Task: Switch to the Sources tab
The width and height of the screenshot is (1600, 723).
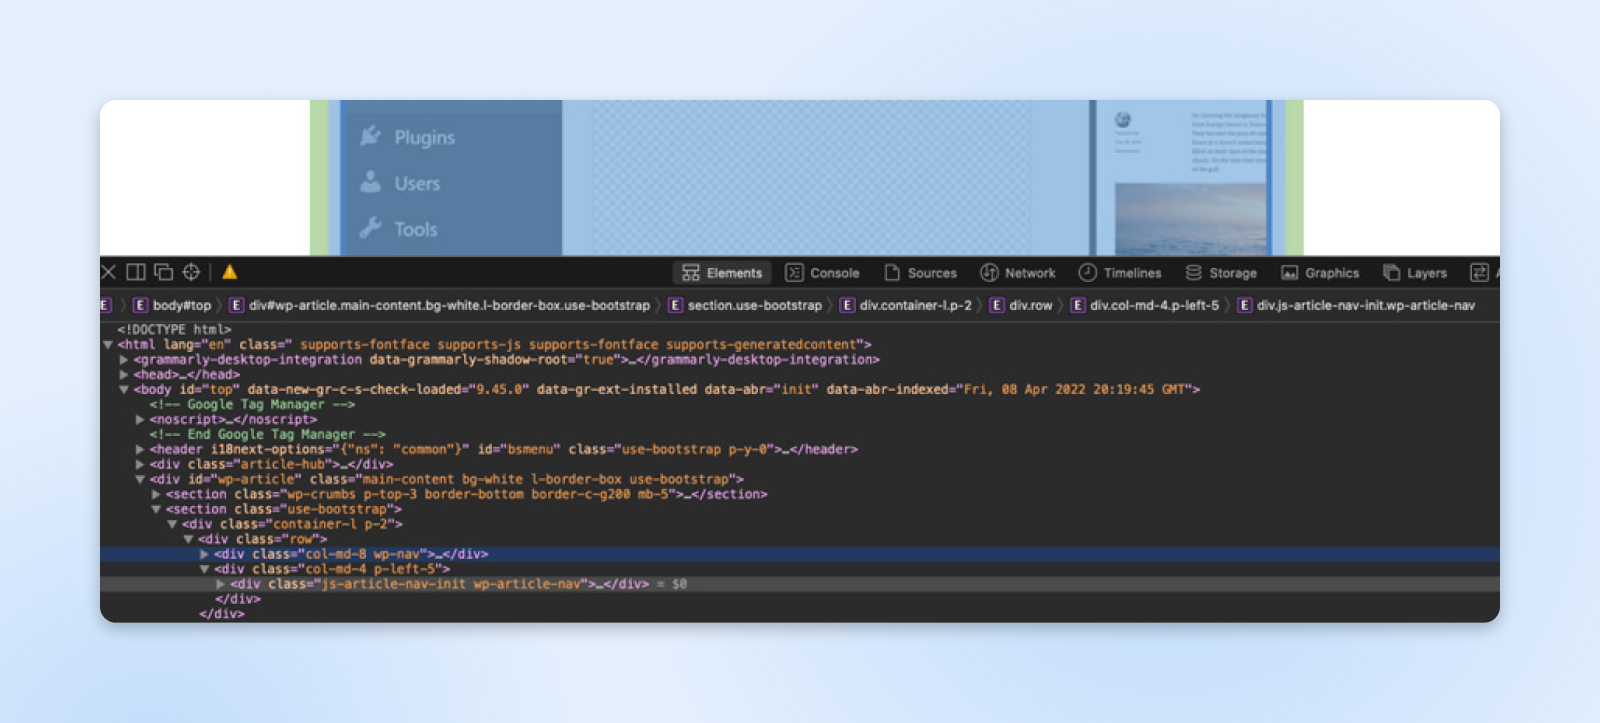Action: [x=920, y=273]
